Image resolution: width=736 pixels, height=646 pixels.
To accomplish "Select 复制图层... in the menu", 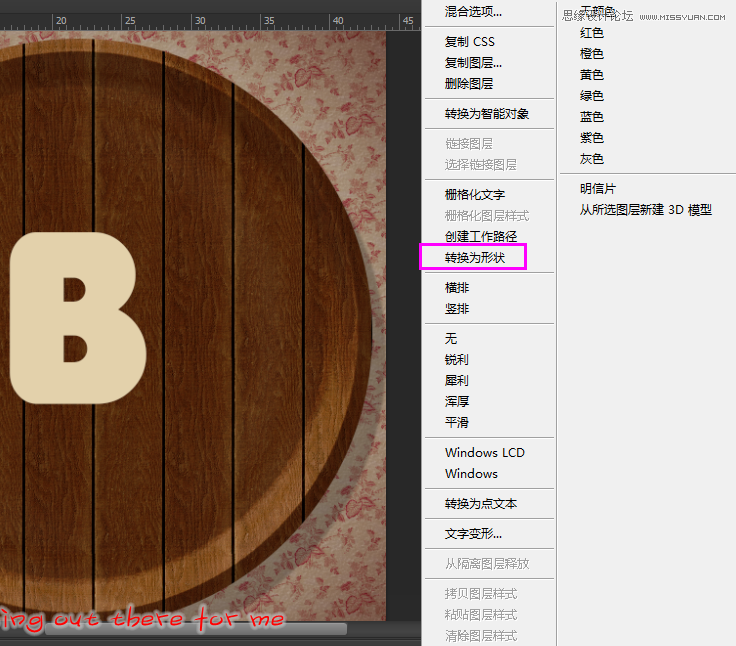I will [x=473, y=62].
